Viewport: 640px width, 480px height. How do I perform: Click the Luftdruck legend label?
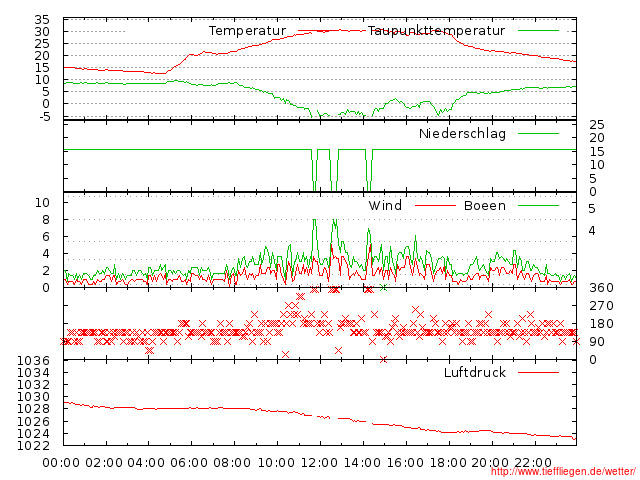(x=475, y=372)
